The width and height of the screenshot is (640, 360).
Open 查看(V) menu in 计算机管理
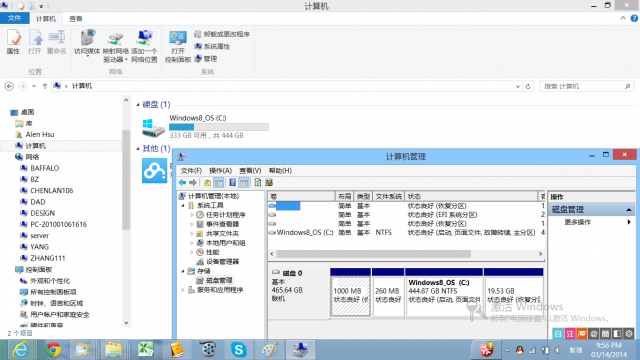point(250,171)
